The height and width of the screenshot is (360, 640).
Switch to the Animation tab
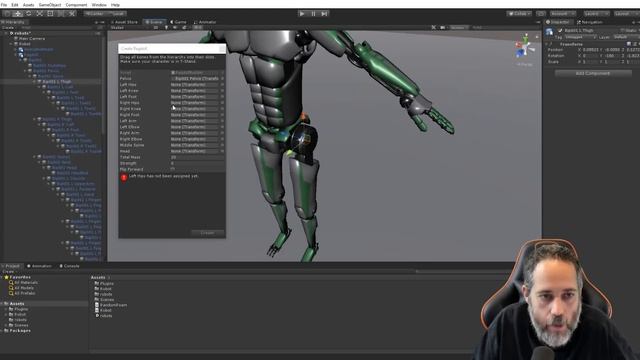coord(39,266)
